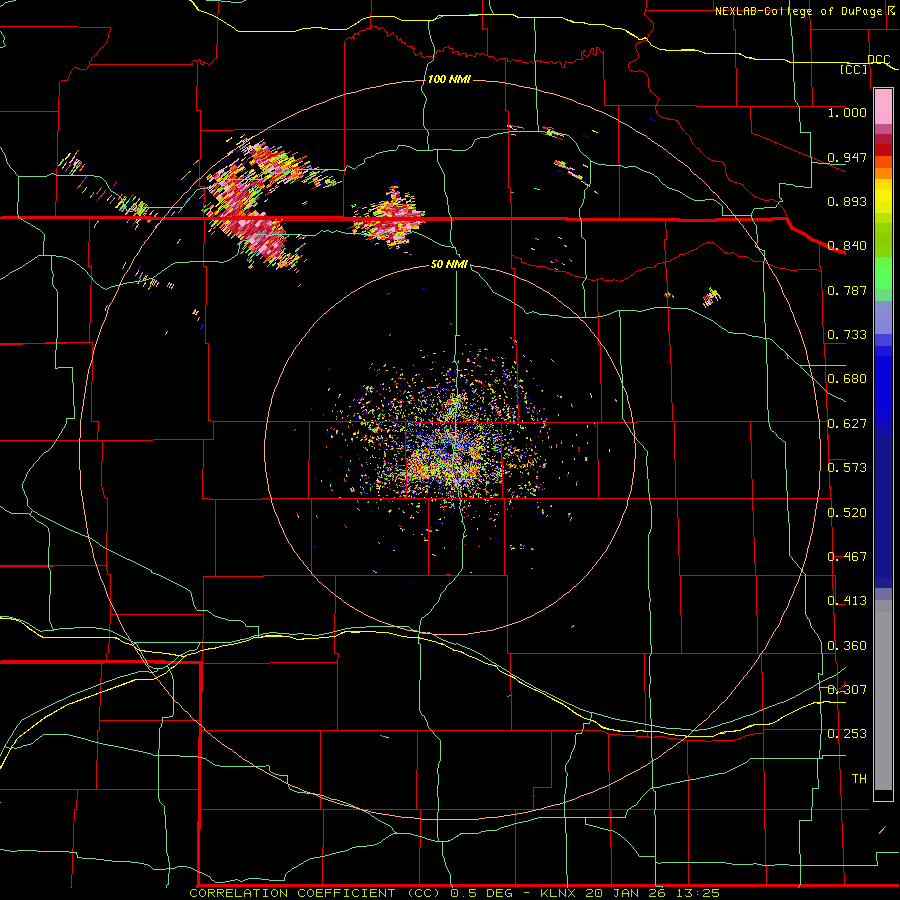
Task: Click the 0.627 scale value
Action: click(847, 424)
